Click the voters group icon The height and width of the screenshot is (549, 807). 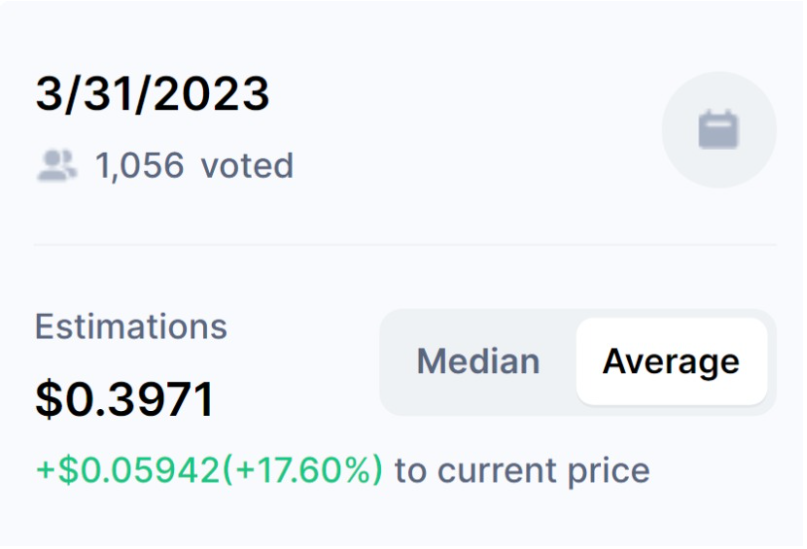tap(57, 165)
